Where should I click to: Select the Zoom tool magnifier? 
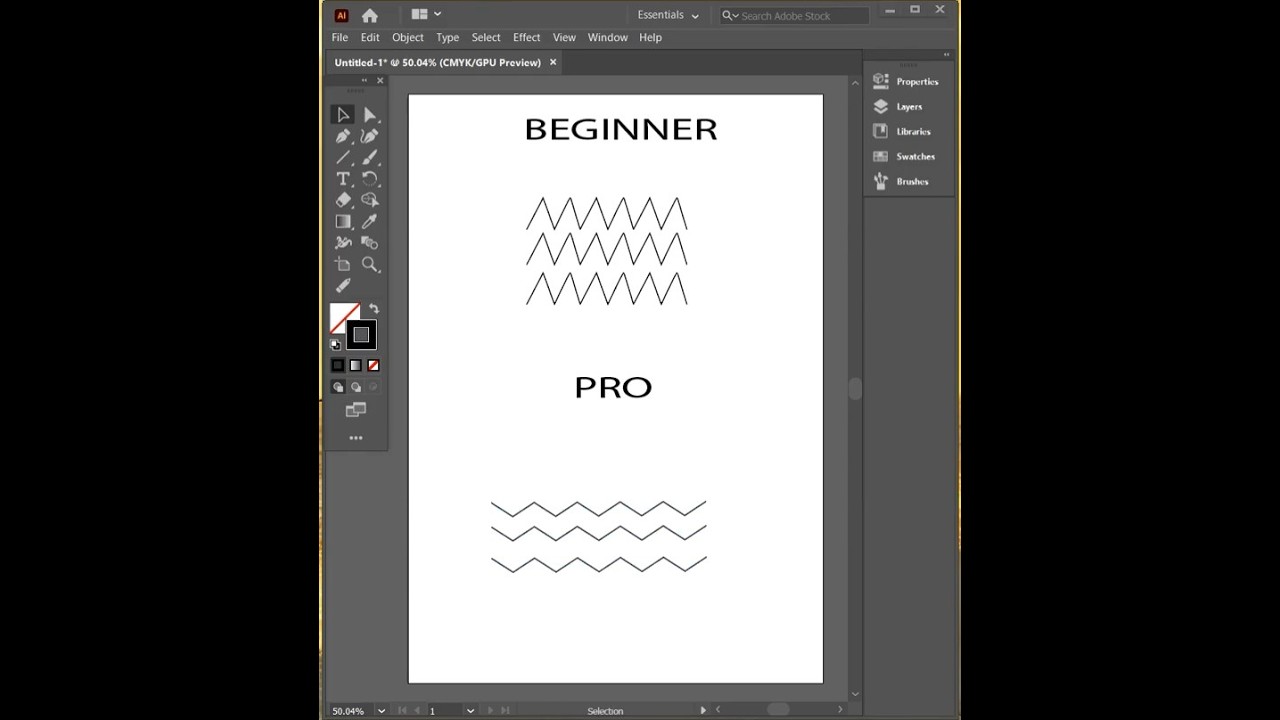(x=370, y=265)
